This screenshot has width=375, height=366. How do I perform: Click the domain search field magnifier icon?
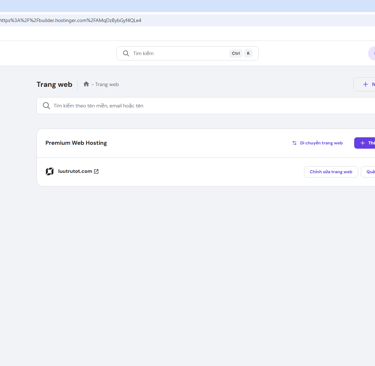click(x=46, y=106)
